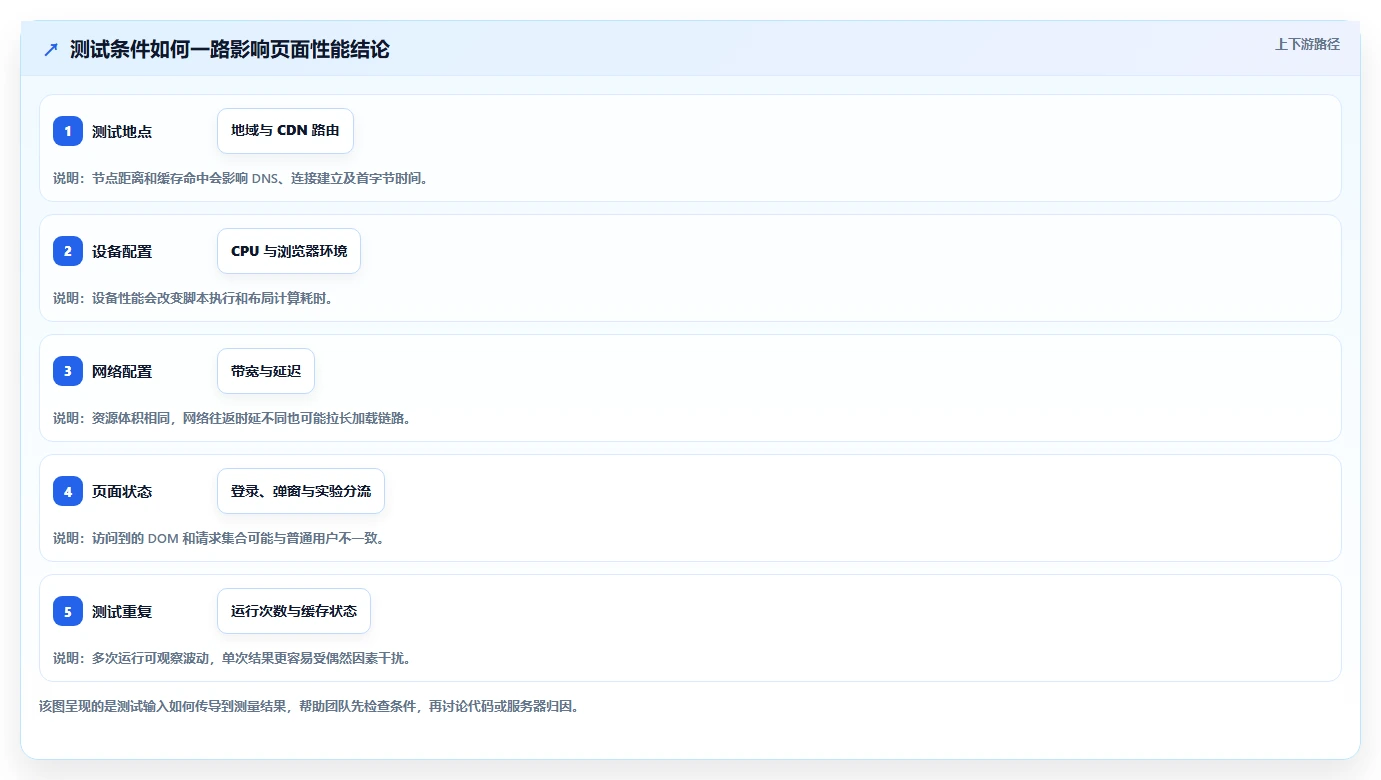Click the step 1 number badge

pos(68,131)
